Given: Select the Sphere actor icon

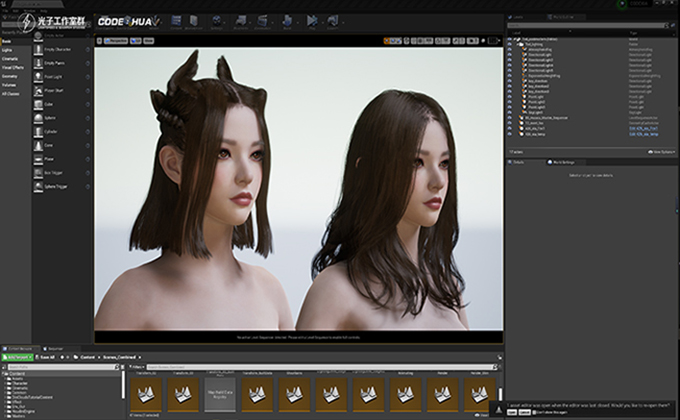Looking at the screenshot, I should tap(38, 118).
